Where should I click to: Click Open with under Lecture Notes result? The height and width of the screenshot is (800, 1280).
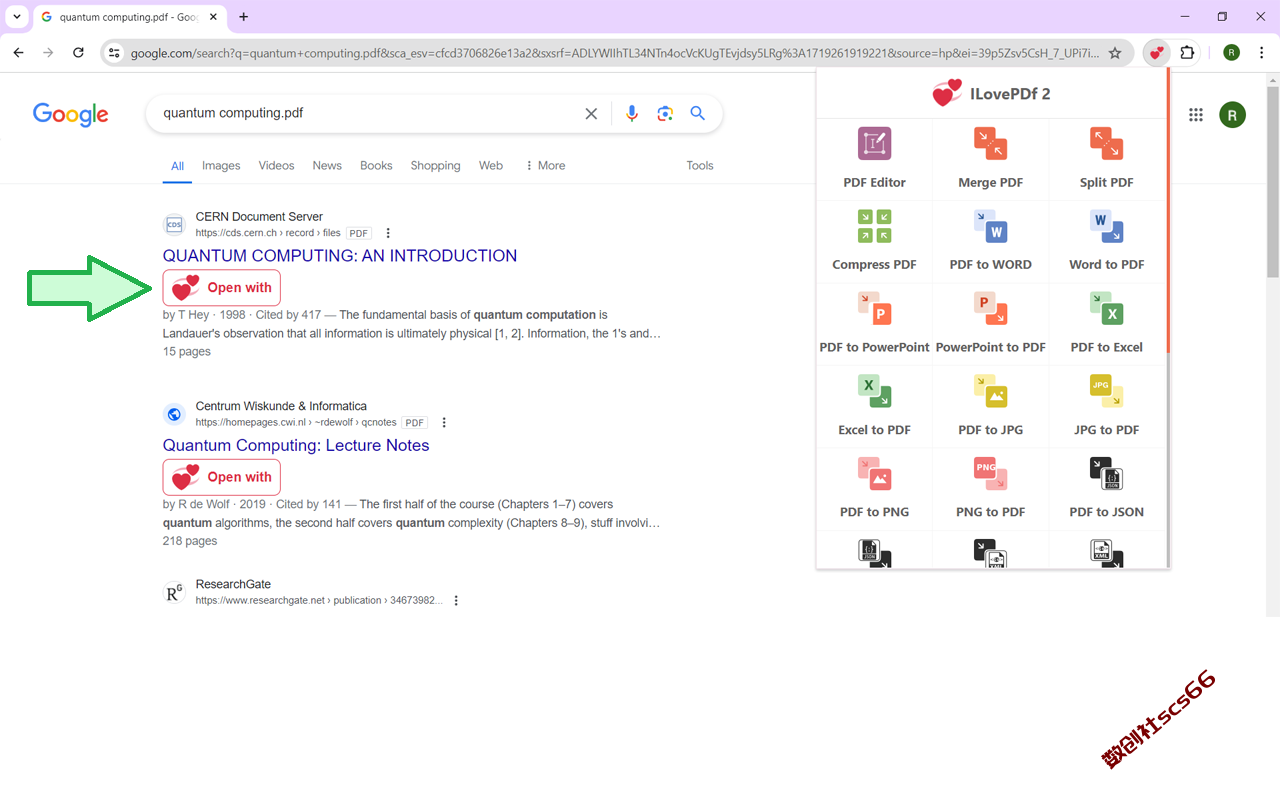(x=222, y=477)
